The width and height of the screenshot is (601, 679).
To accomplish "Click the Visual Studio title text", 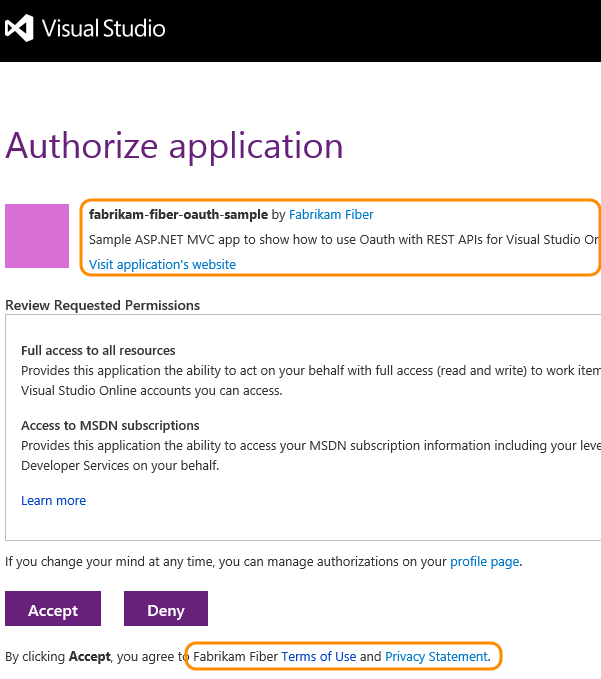I will (103, 29).
